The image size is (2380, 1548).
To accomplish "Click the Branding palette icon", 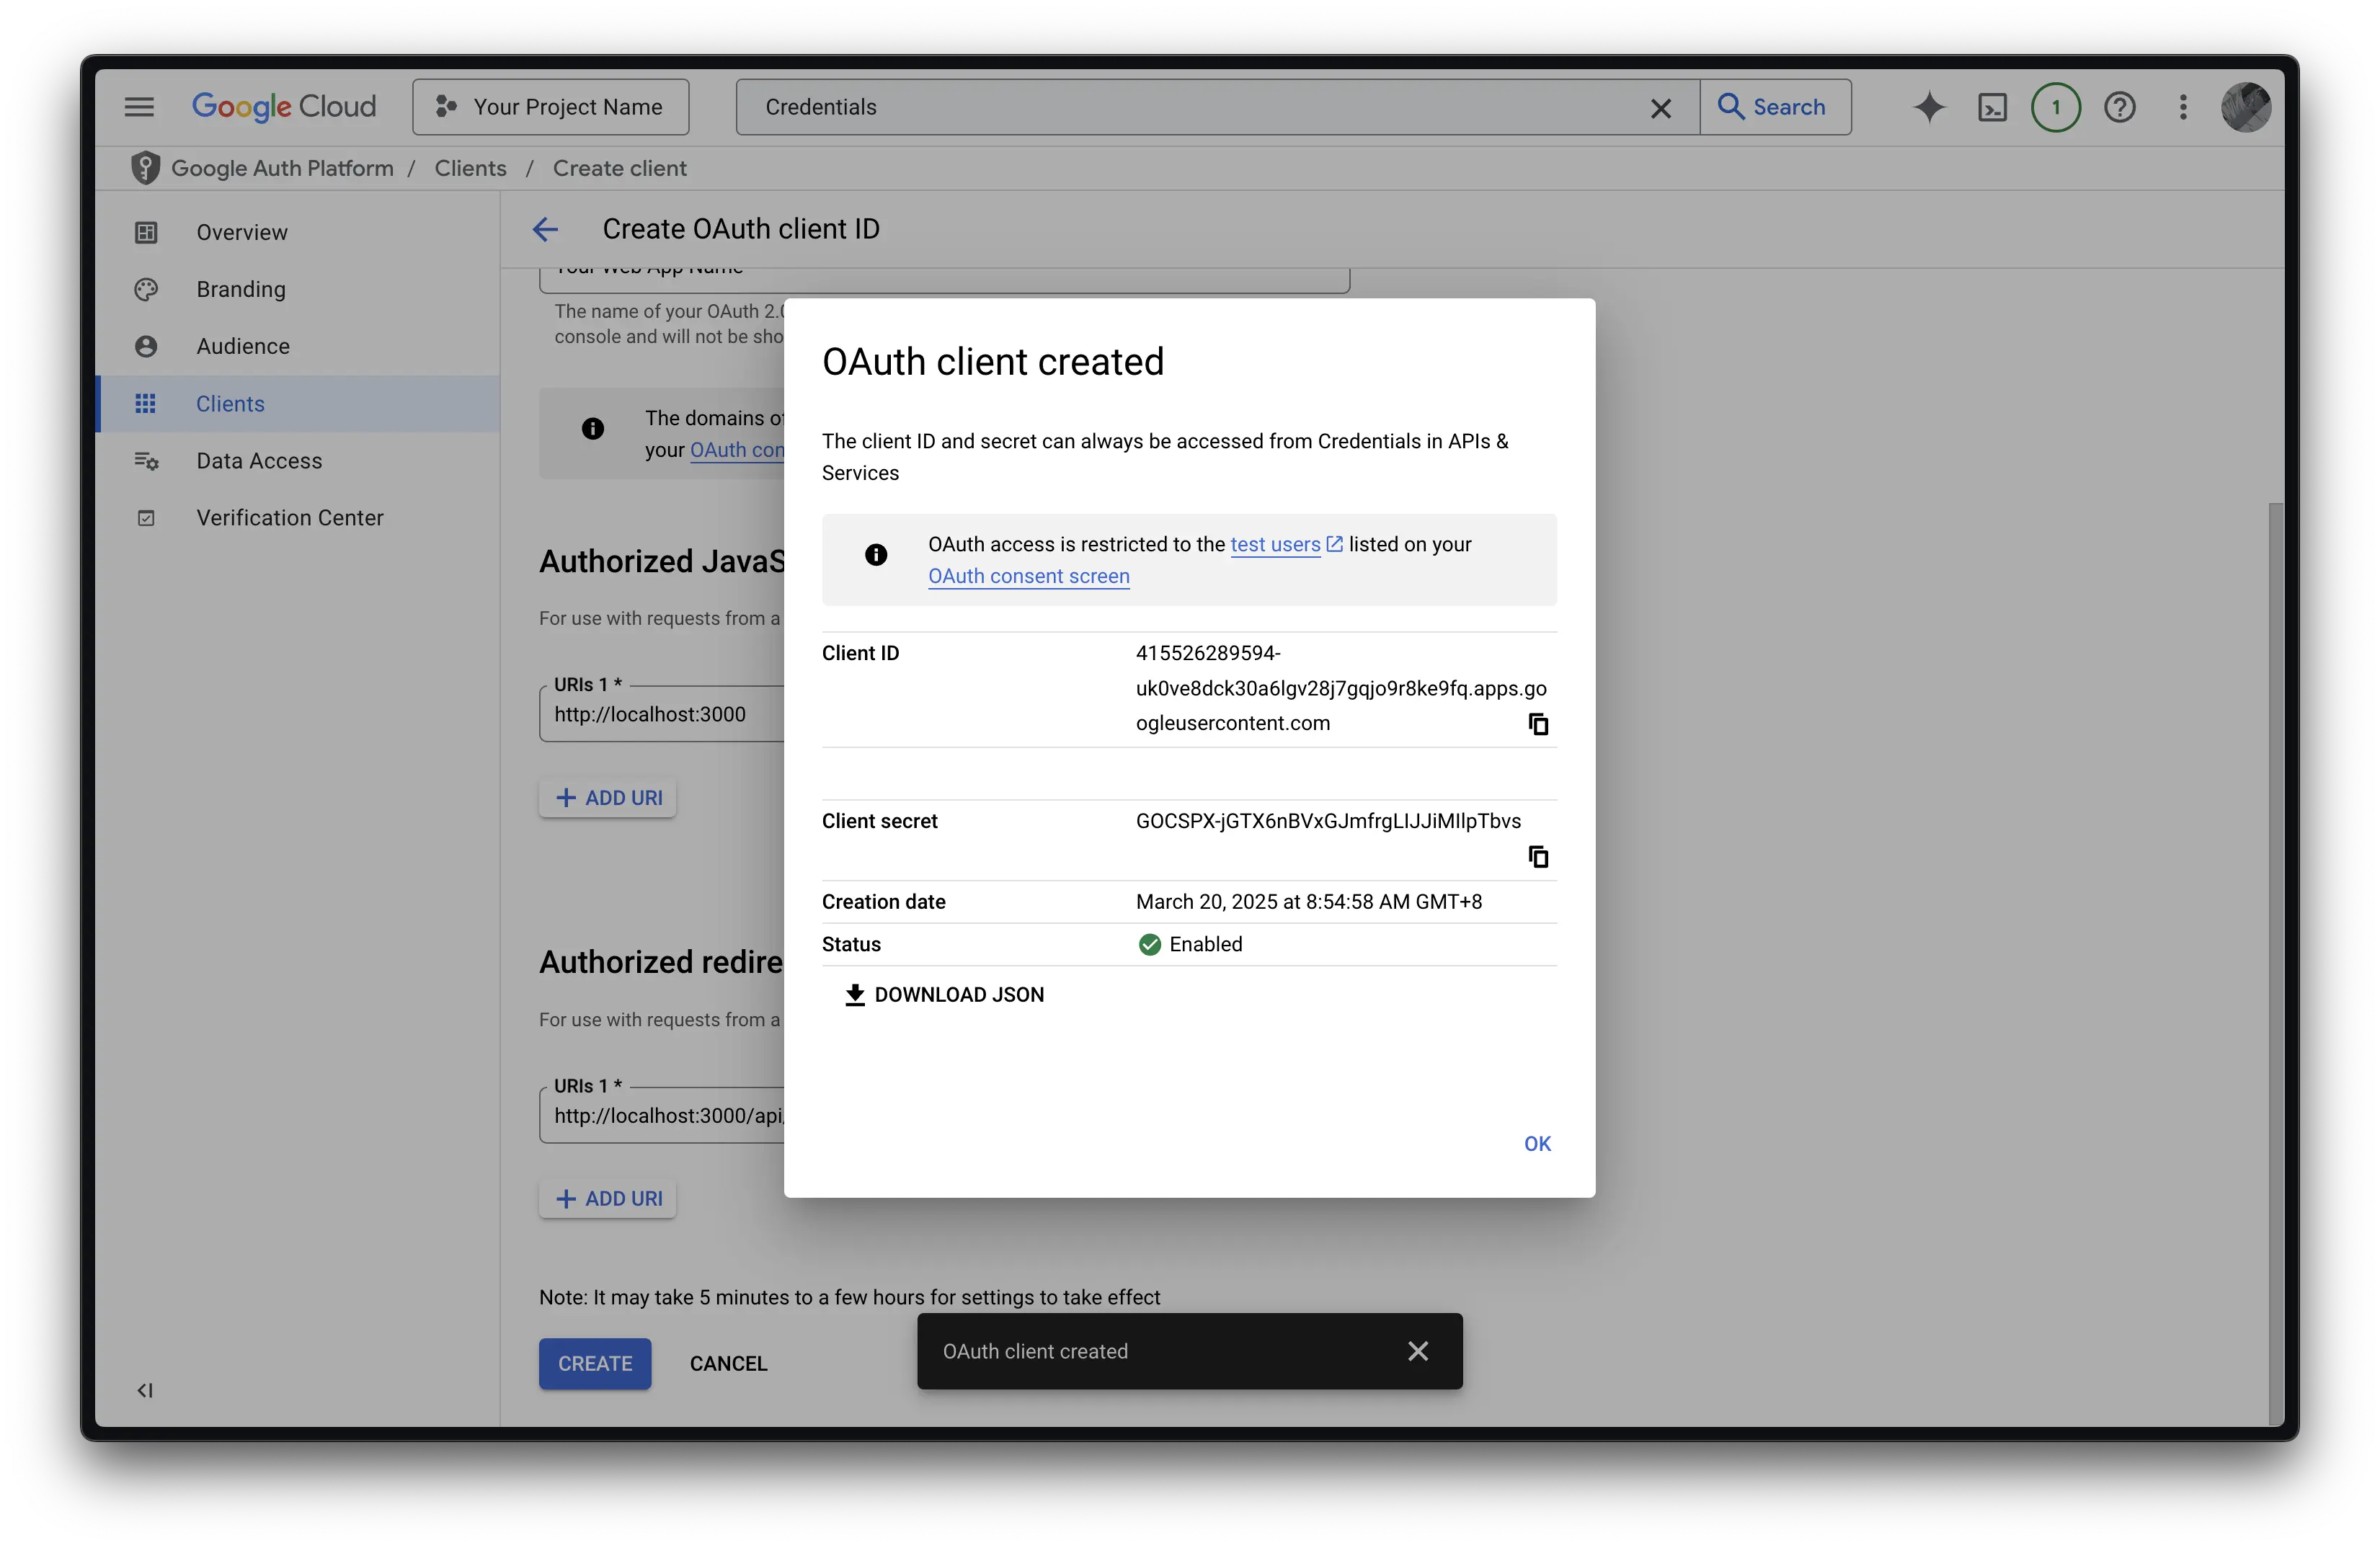I will point(146,289).
